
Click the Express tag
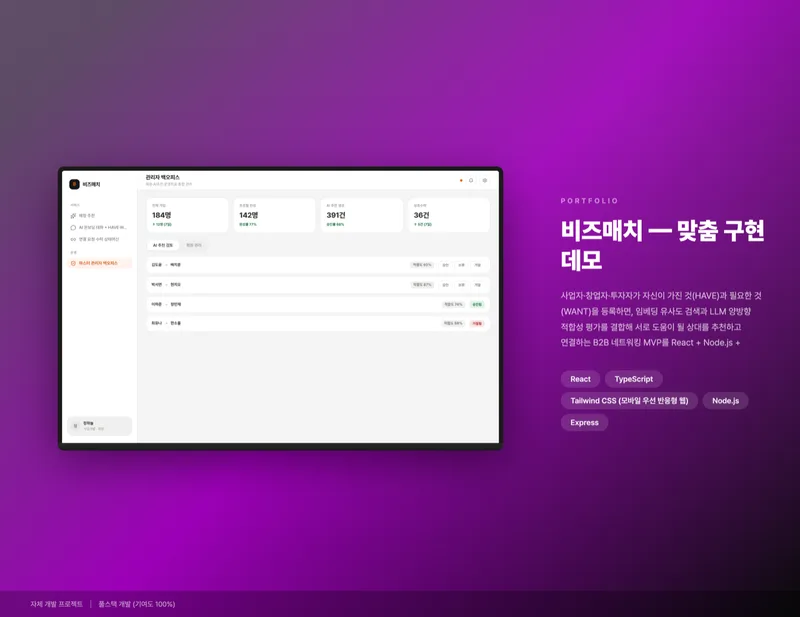[584, 423]
